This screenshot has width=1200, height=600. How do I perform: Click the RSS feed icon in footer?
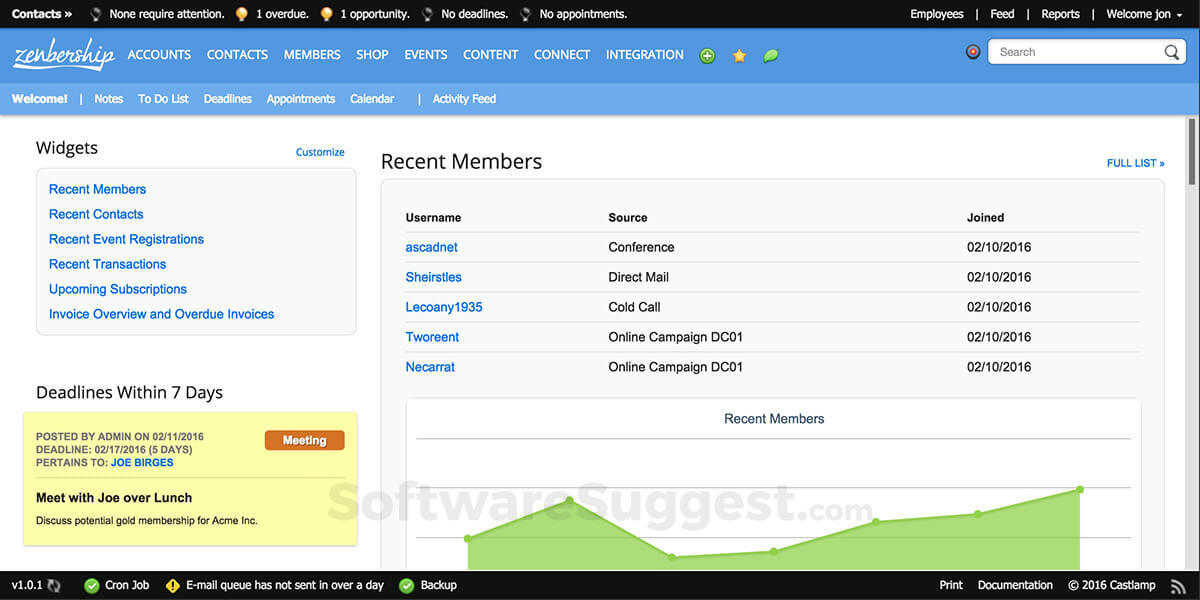[x=1178, y=586]
